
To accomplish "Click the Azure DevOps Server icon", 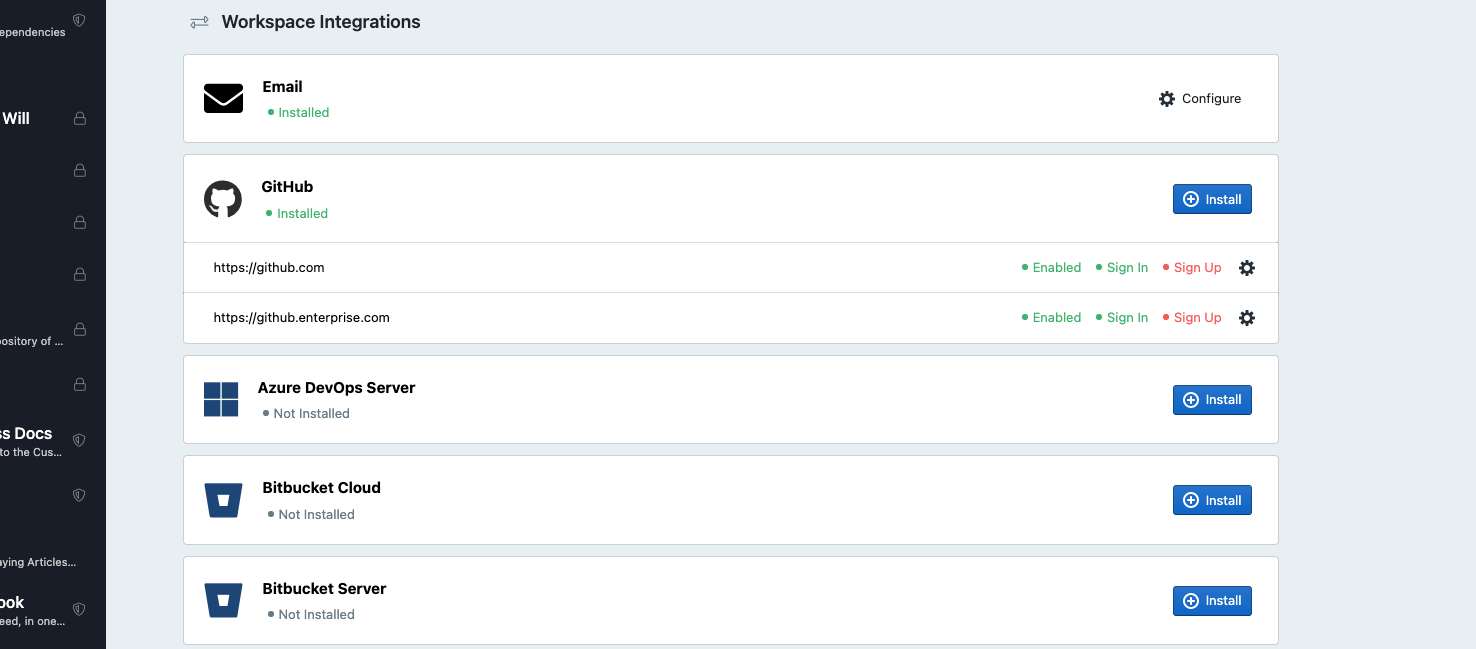I will pos(220,399).
